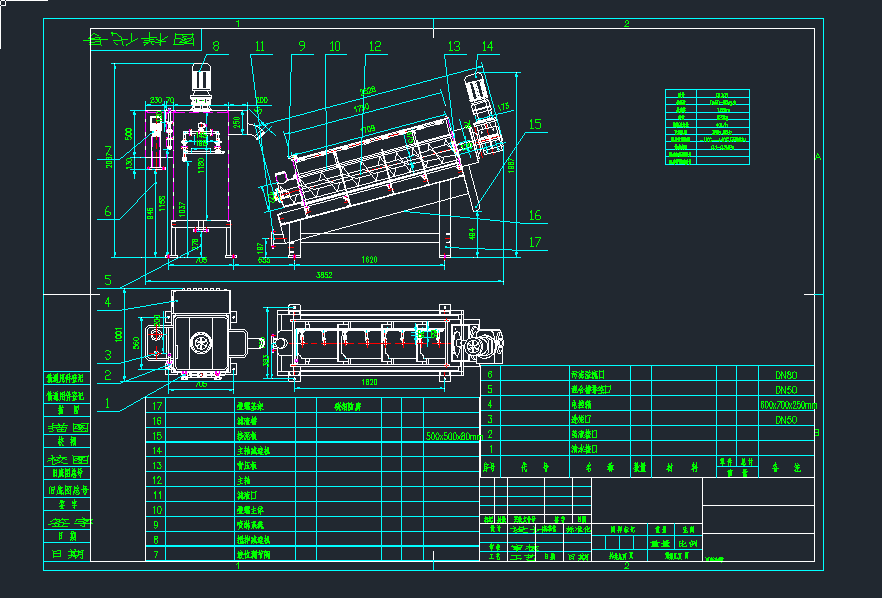Select callout balloon 6 left of mixing tank

pyautogui.click(x=108, y=212)
